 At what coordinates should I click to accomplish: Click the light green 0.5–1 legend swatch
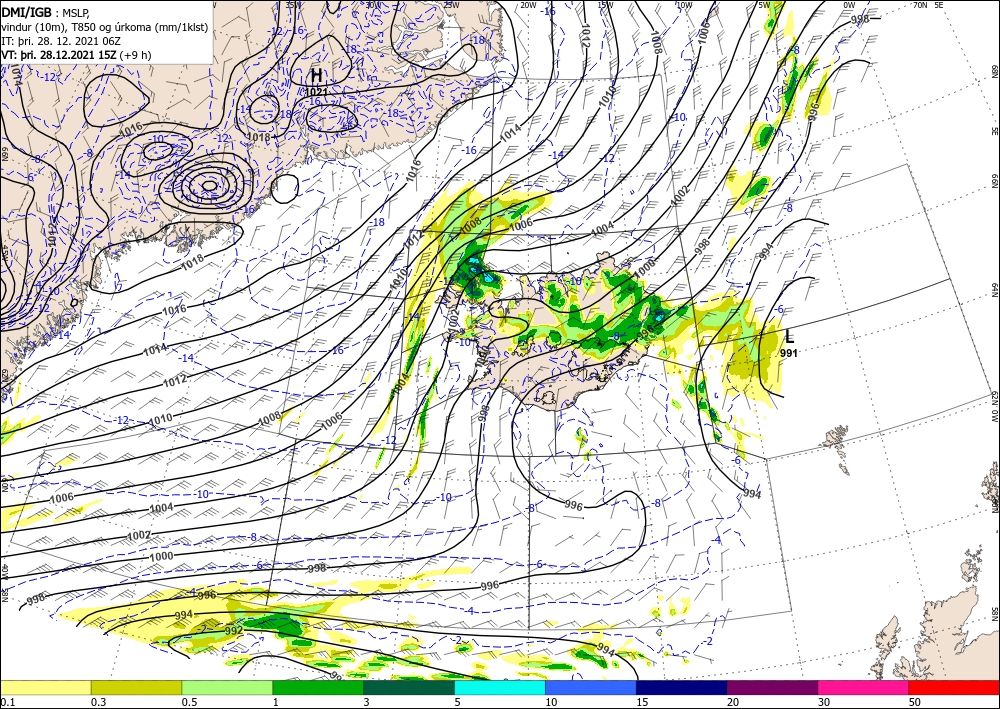click(x=227, y=687)
